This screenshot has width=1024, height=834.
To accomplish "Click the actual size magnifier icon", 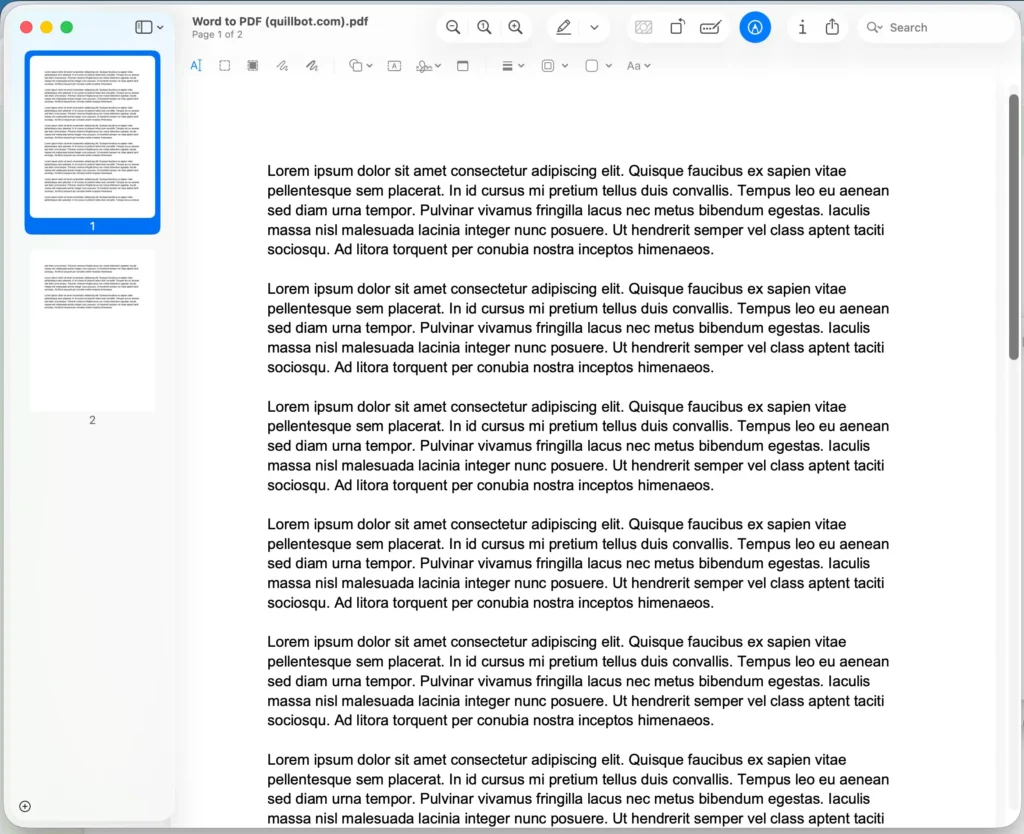I will click(x=484, y=27).
